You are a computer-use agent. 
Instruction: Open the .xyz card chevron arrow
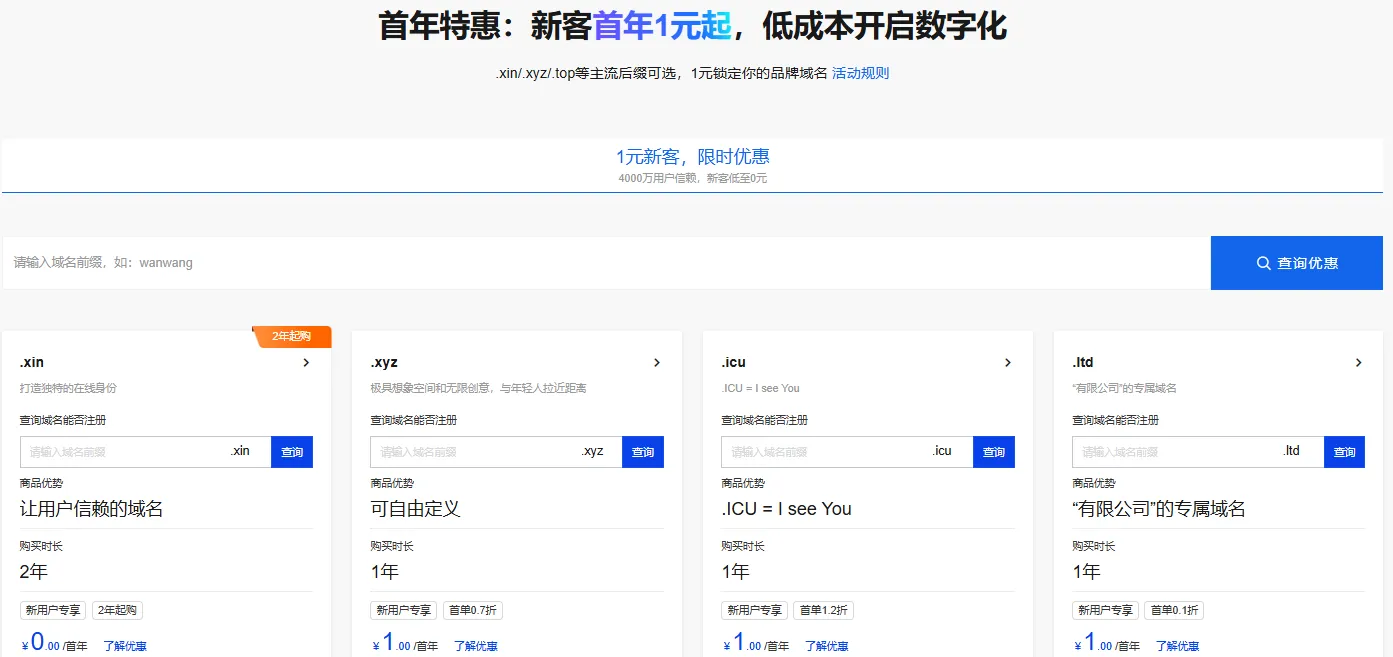[657, 363]
